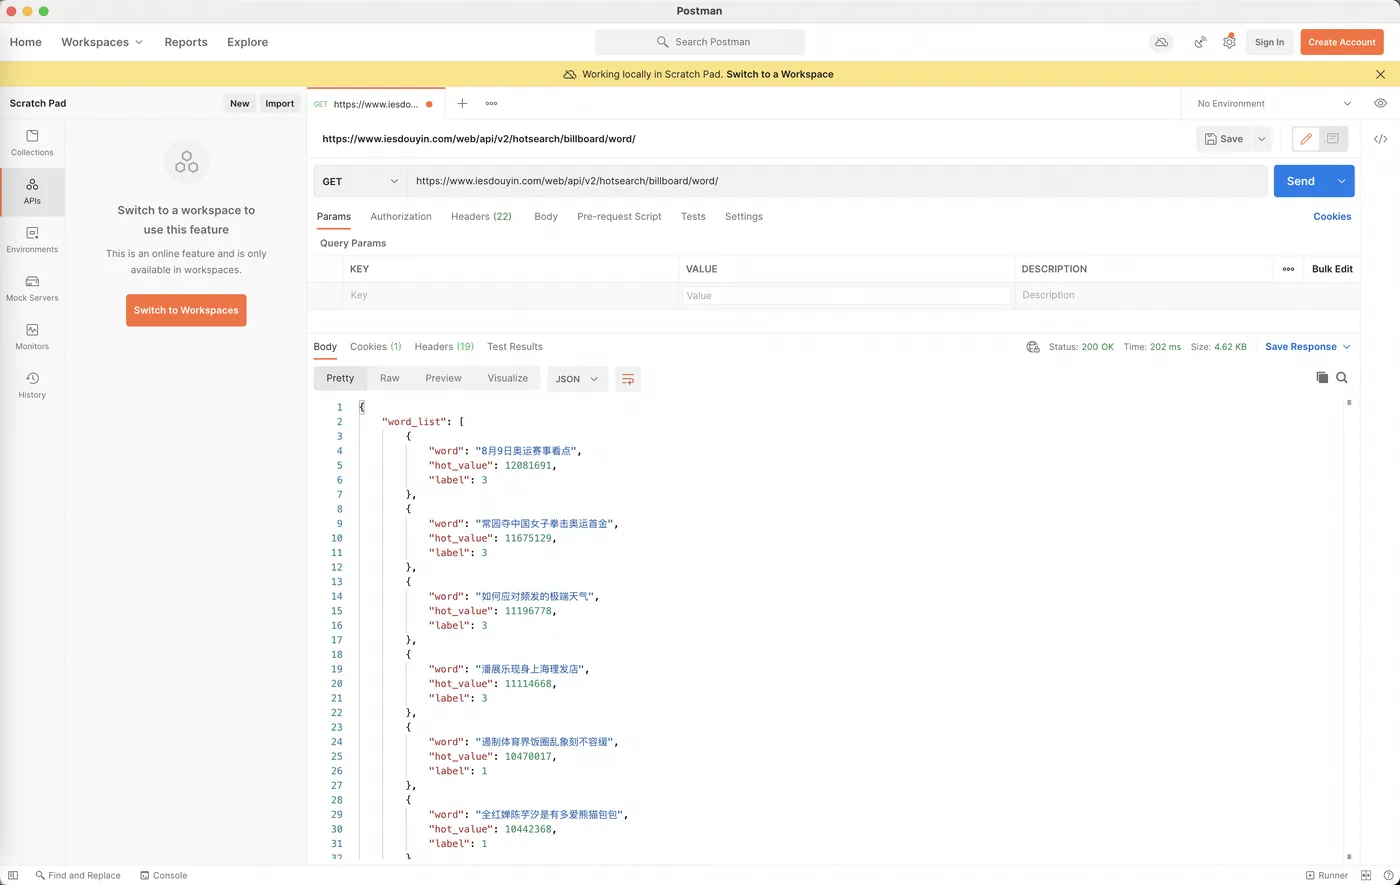The height and width of the screenshot is (885, 1400).
Task: Click the query param Value field
Action: point(846,296)
